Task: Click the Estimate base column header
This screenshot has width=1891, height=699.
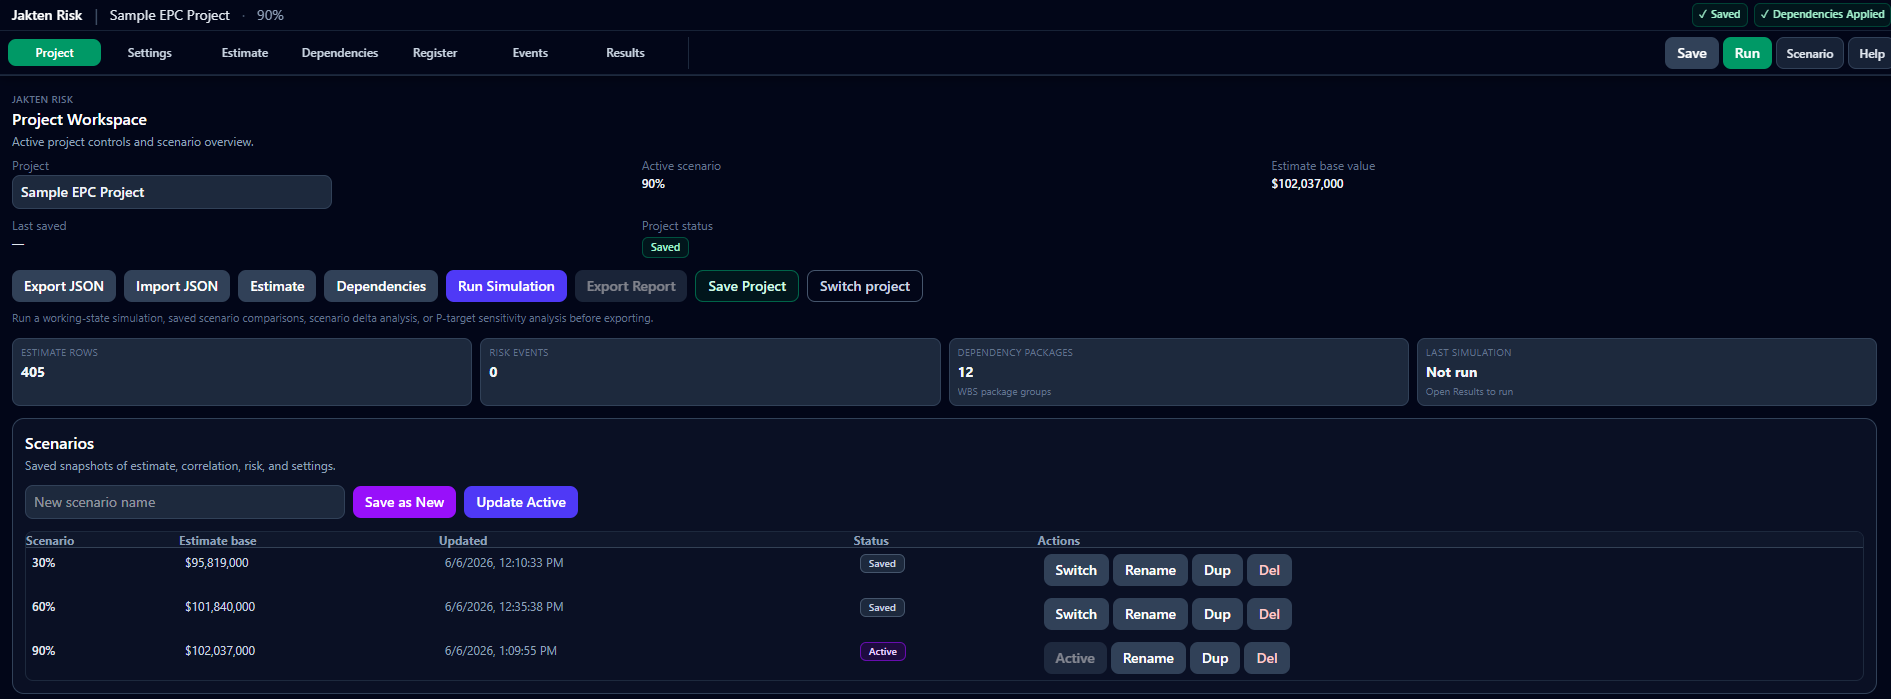Action: [218, 540]
